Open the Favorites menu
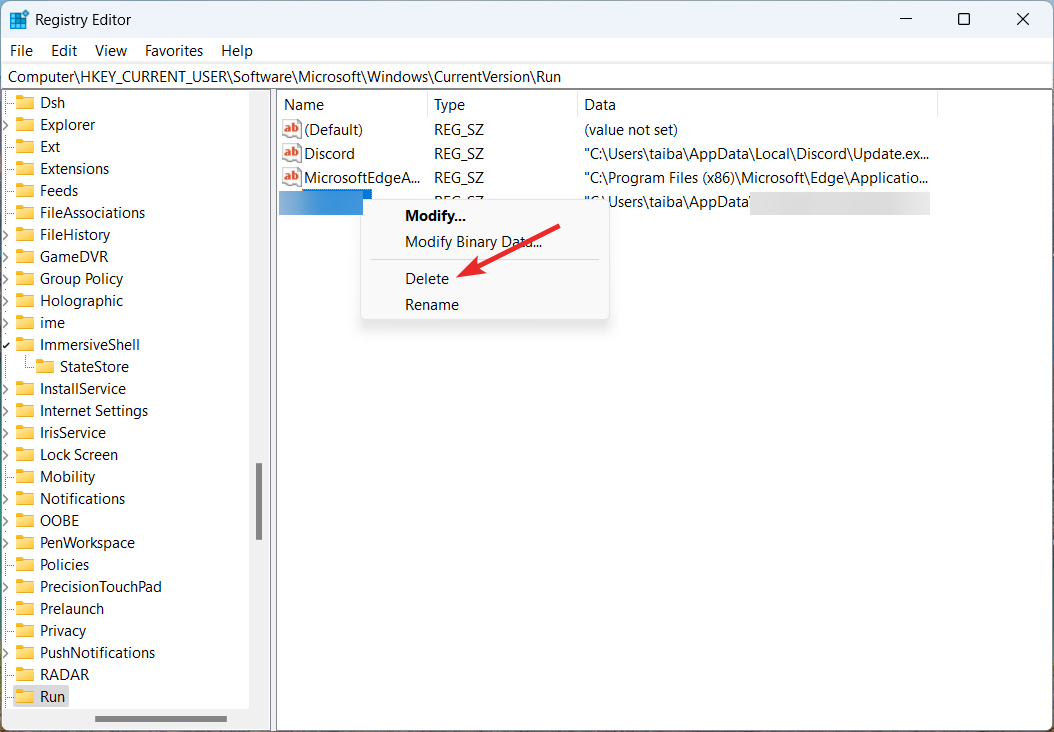The height and width of the screenshot is (732, 1054). 173,50
